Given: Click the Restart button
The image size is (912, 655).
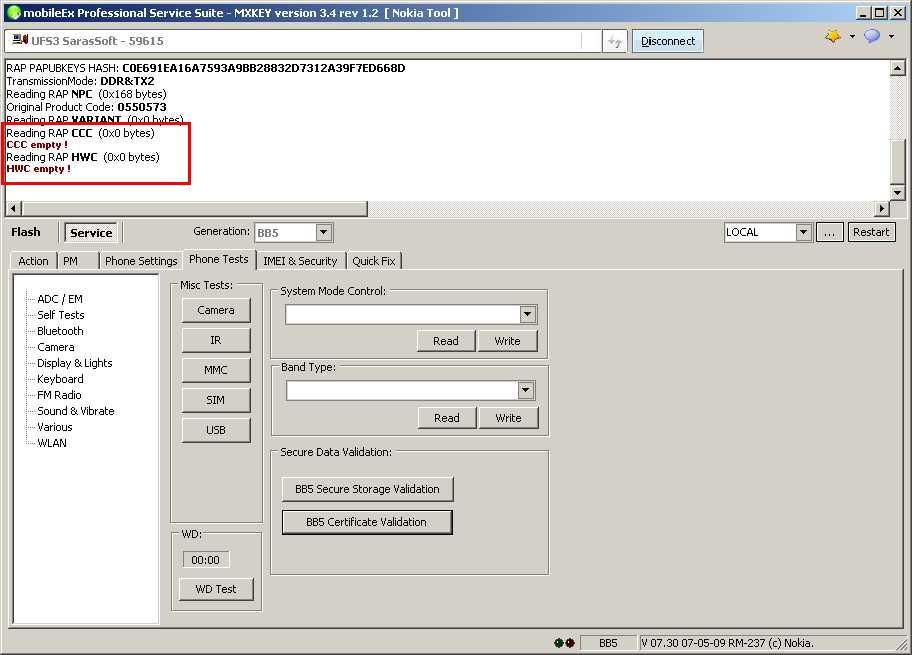Looking at the screenshot, I should click(871, 232).
